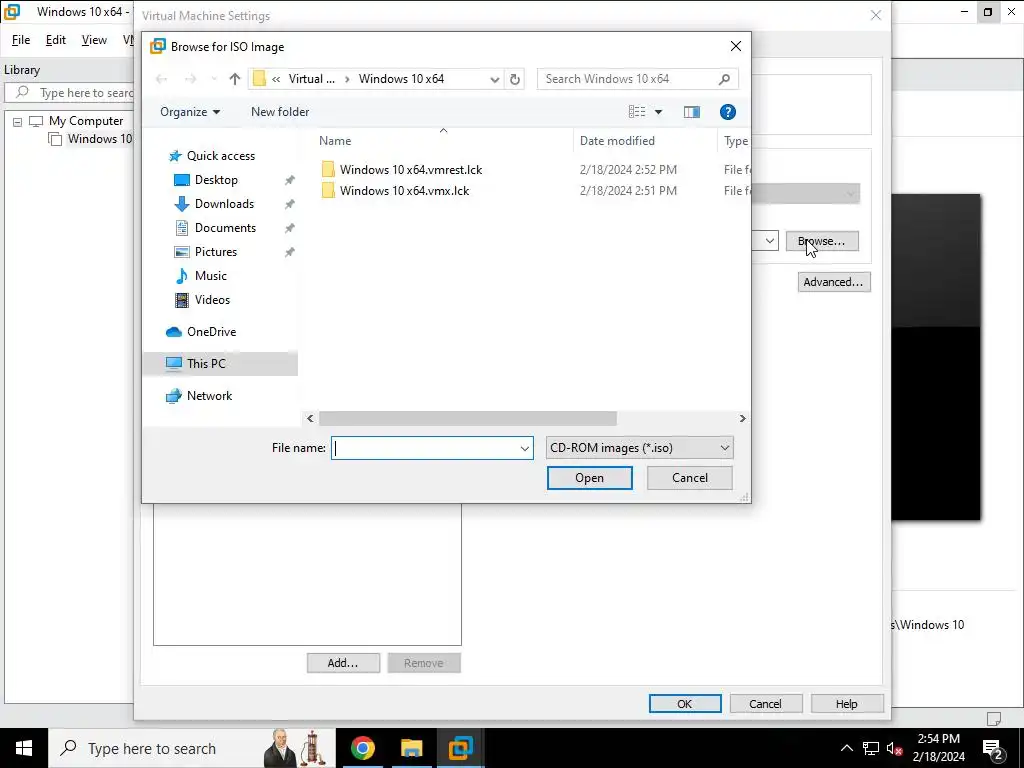
Task: Cancel the Browse for ISO dialog
Action: [x=690, y=478]
